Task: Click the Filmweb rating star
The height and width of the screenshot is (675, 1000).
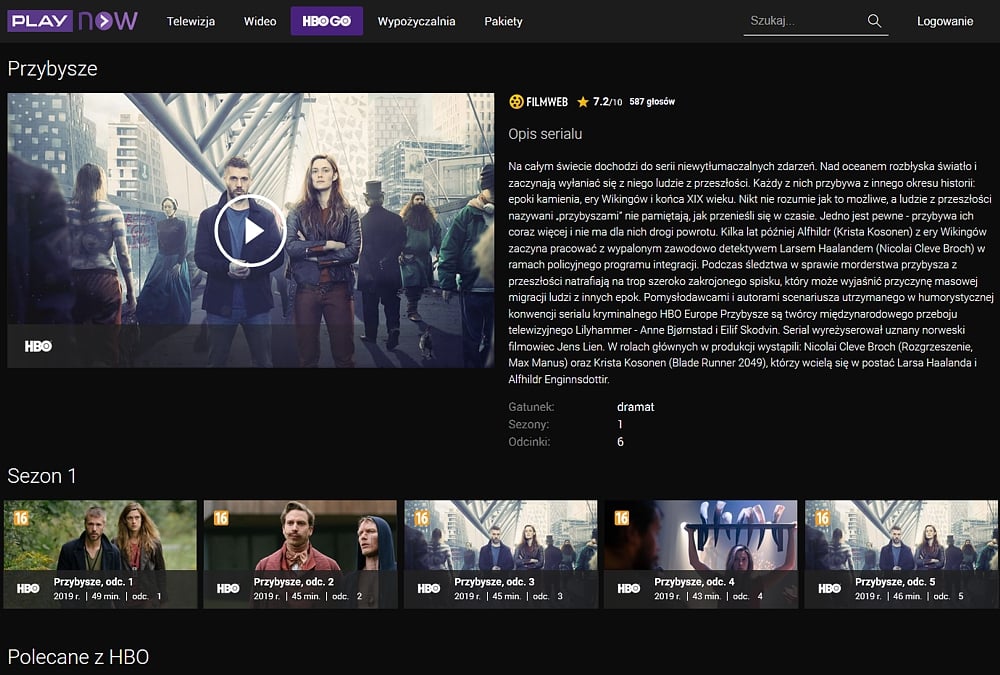Action: pos(583,102)
